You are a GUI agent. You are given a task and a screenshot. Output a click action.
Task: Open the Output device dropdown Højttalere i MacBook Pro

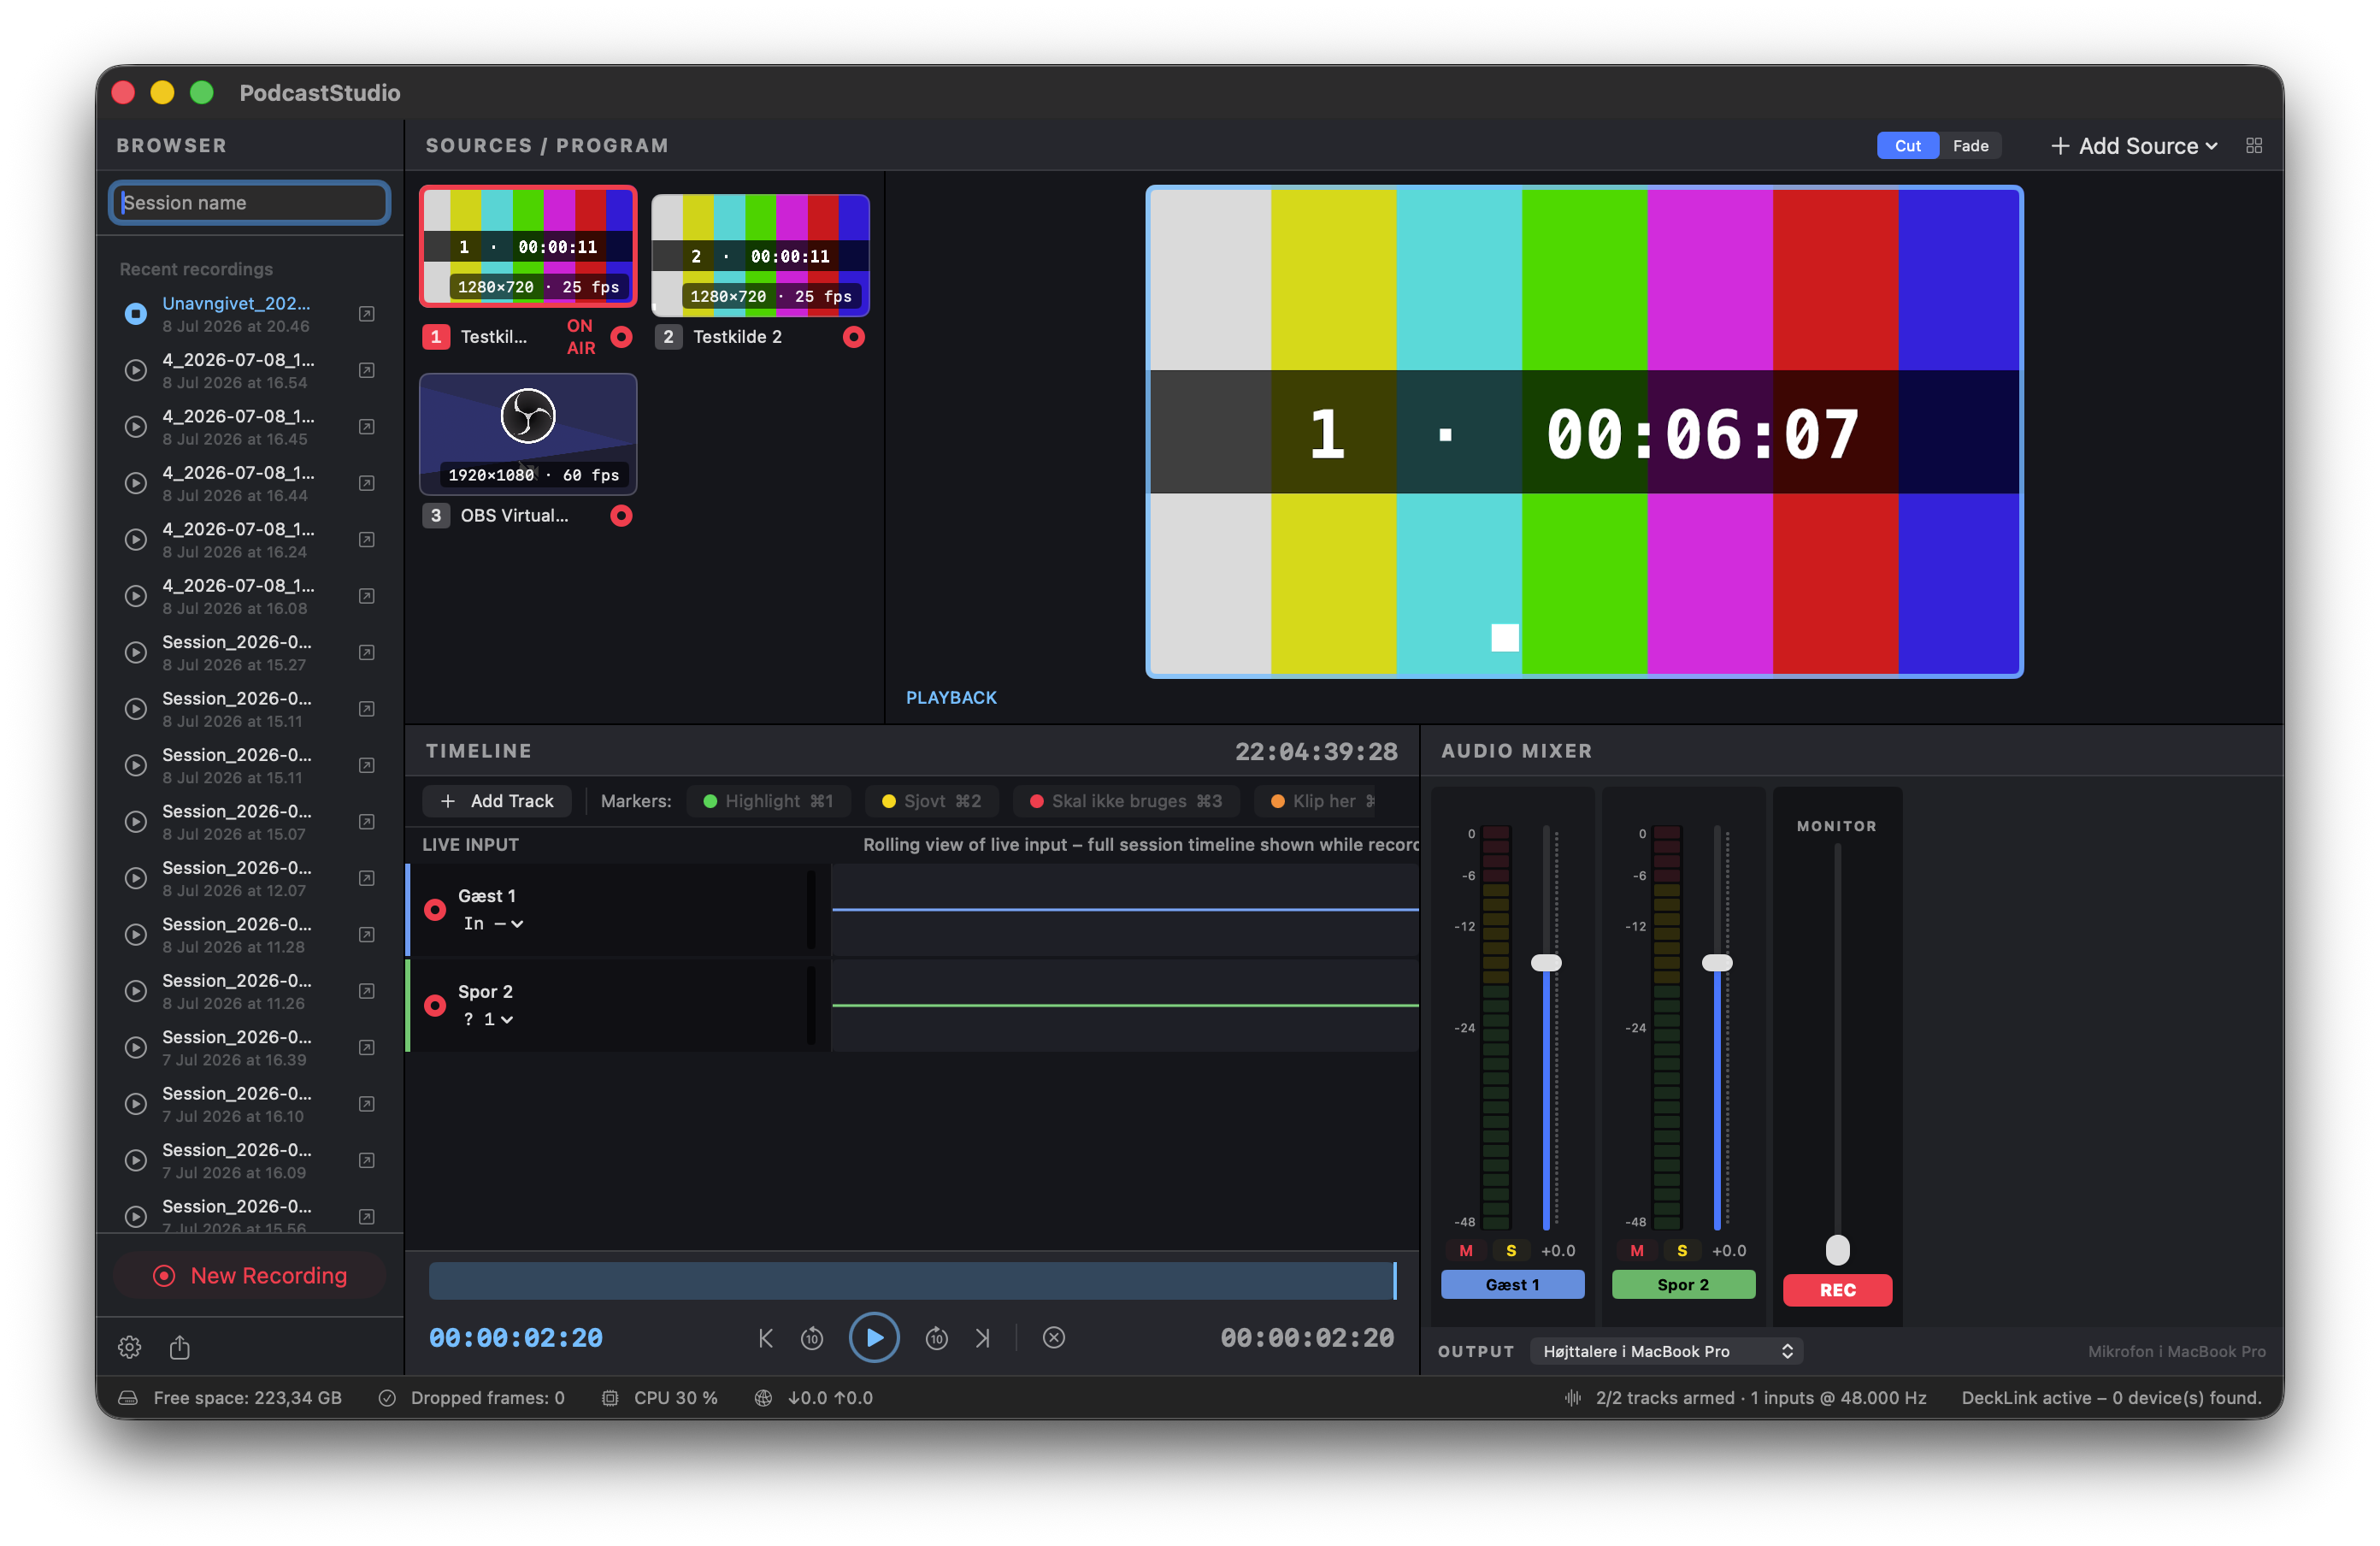coord(1667,1352)
